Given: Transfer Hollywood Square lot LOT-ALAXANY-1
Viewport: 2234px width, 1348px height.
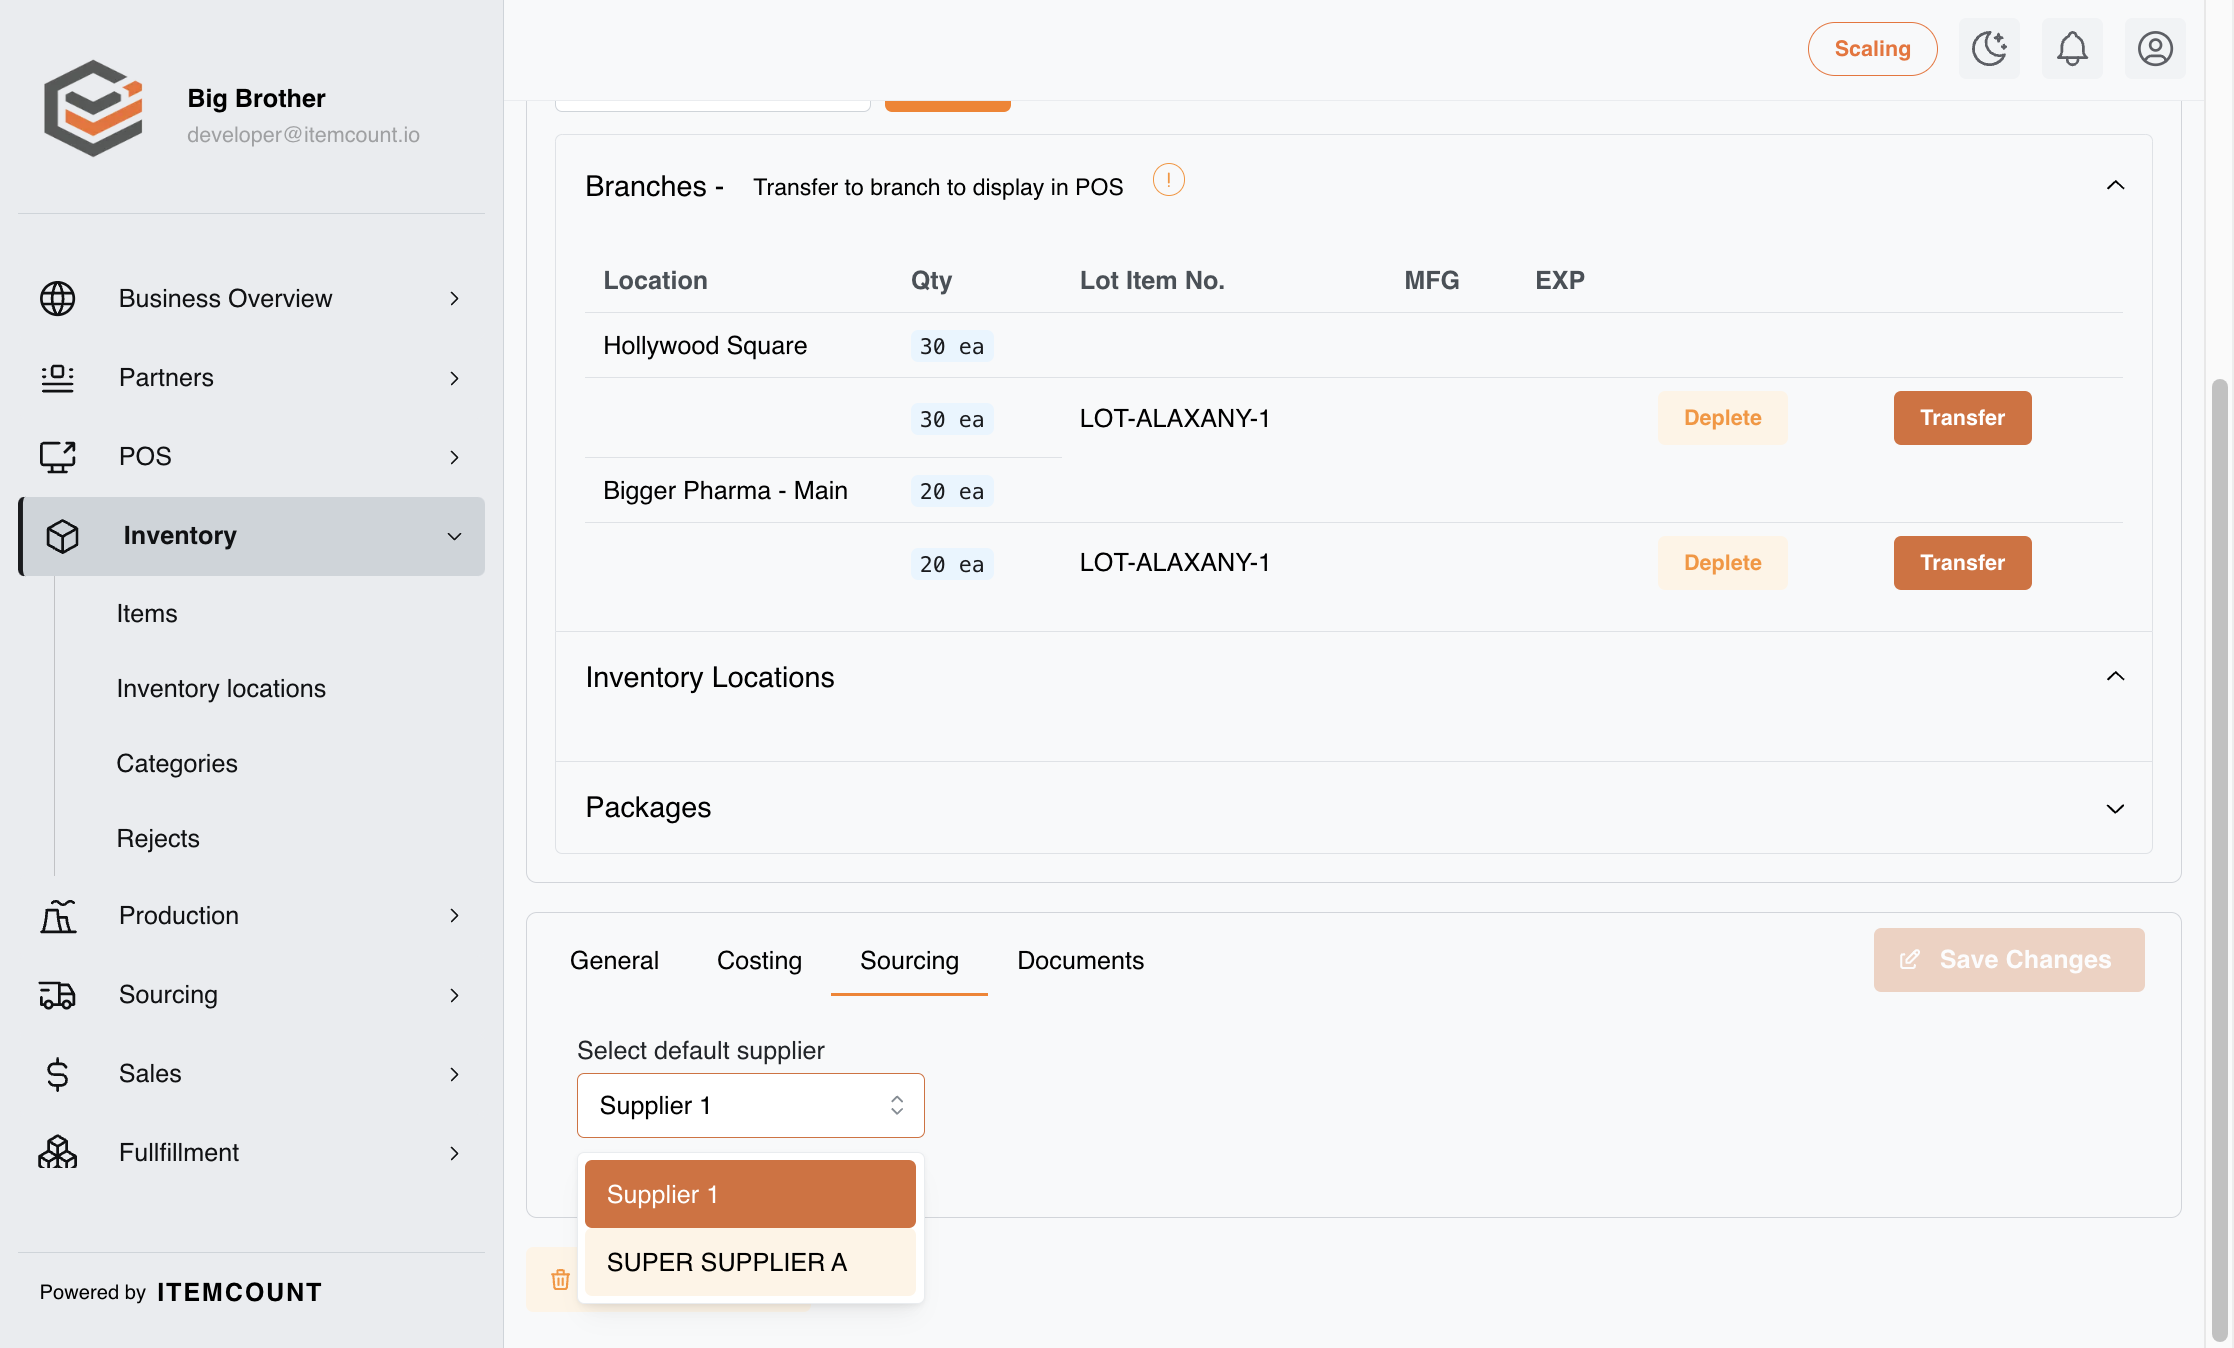Looking at the screenshot, I should [1962, 418].
